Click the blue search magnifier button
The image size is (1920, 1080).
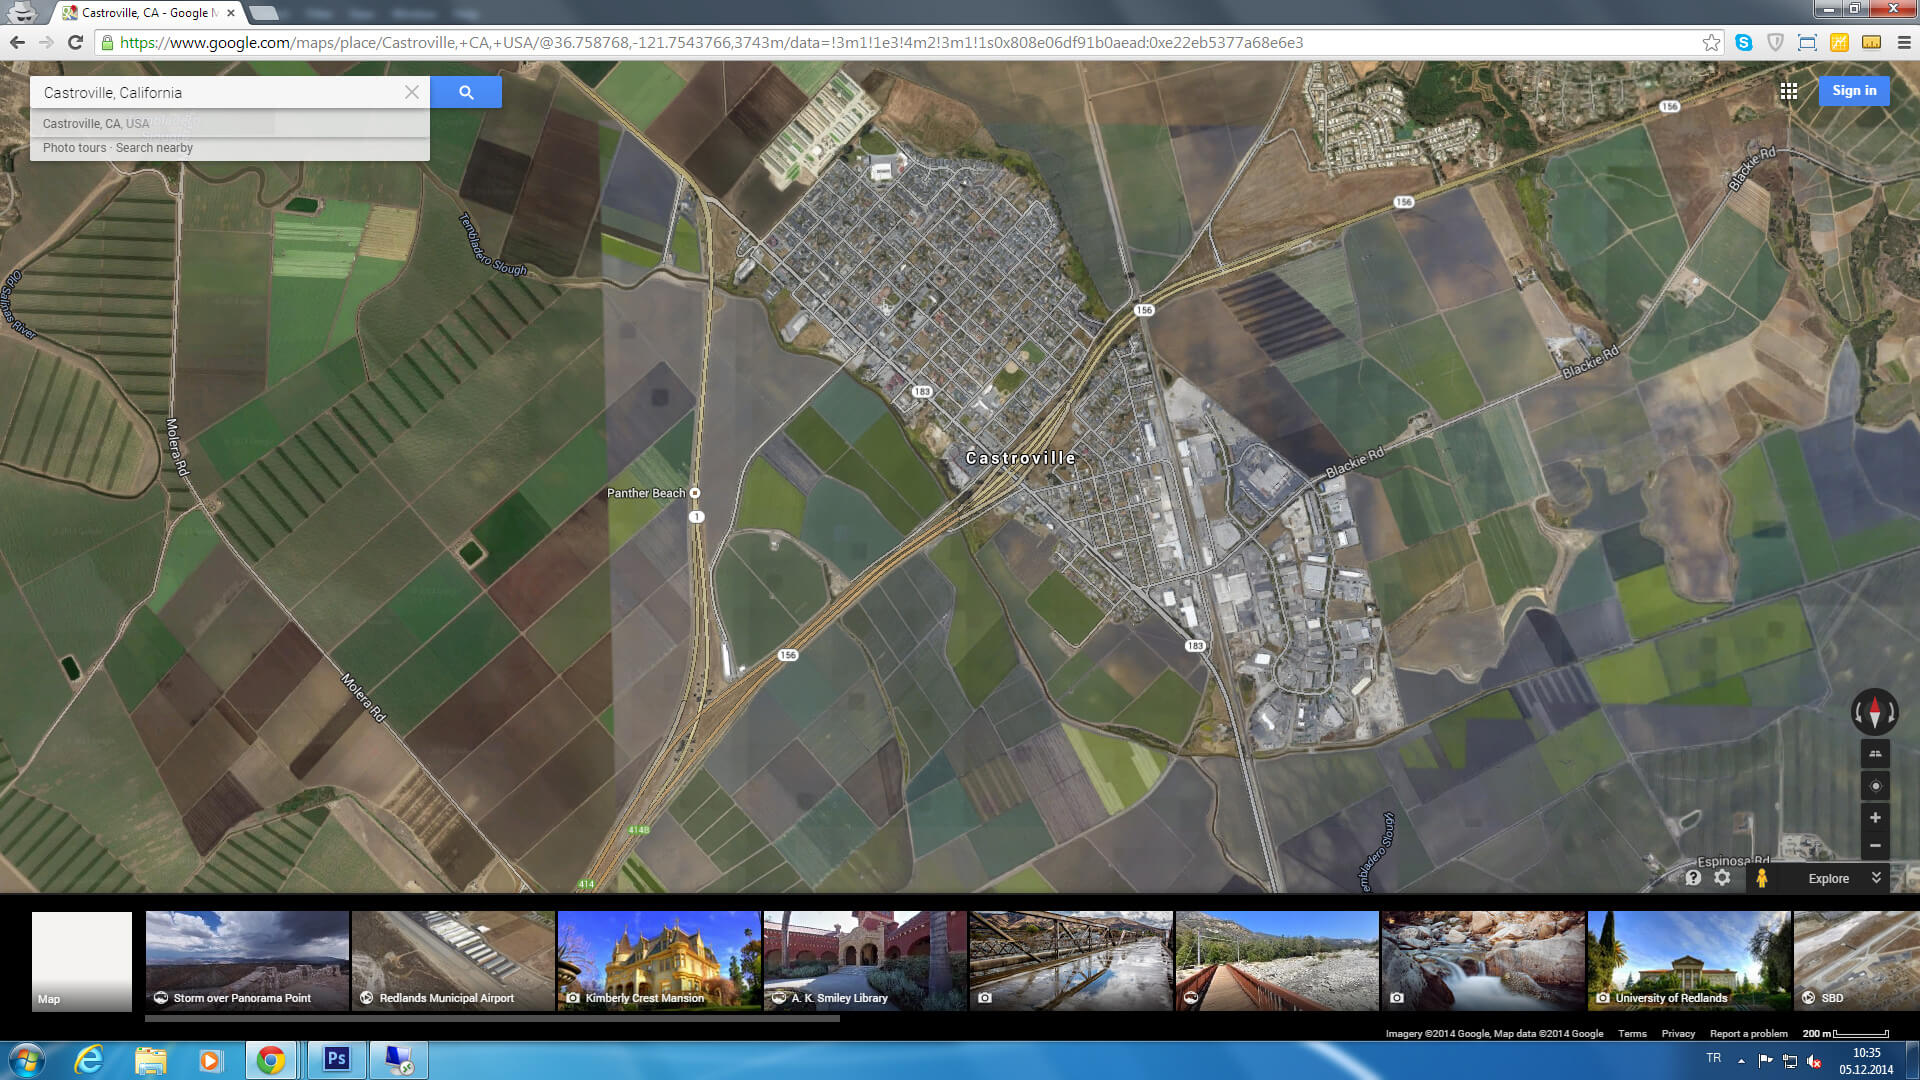click(x=466, y=92)
